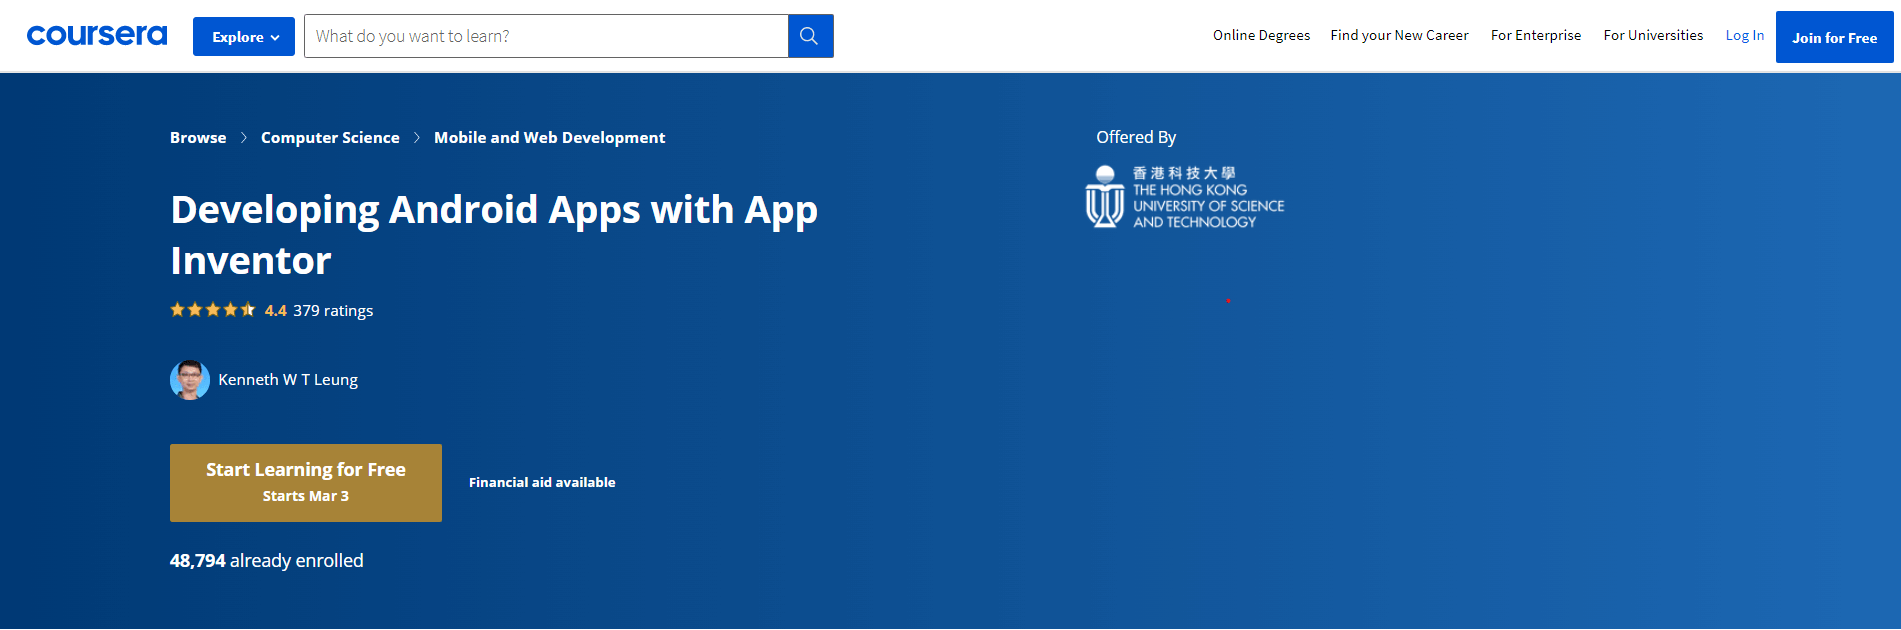Go to For Universities page
The image size is (1901, 630).
[1653, 35]
